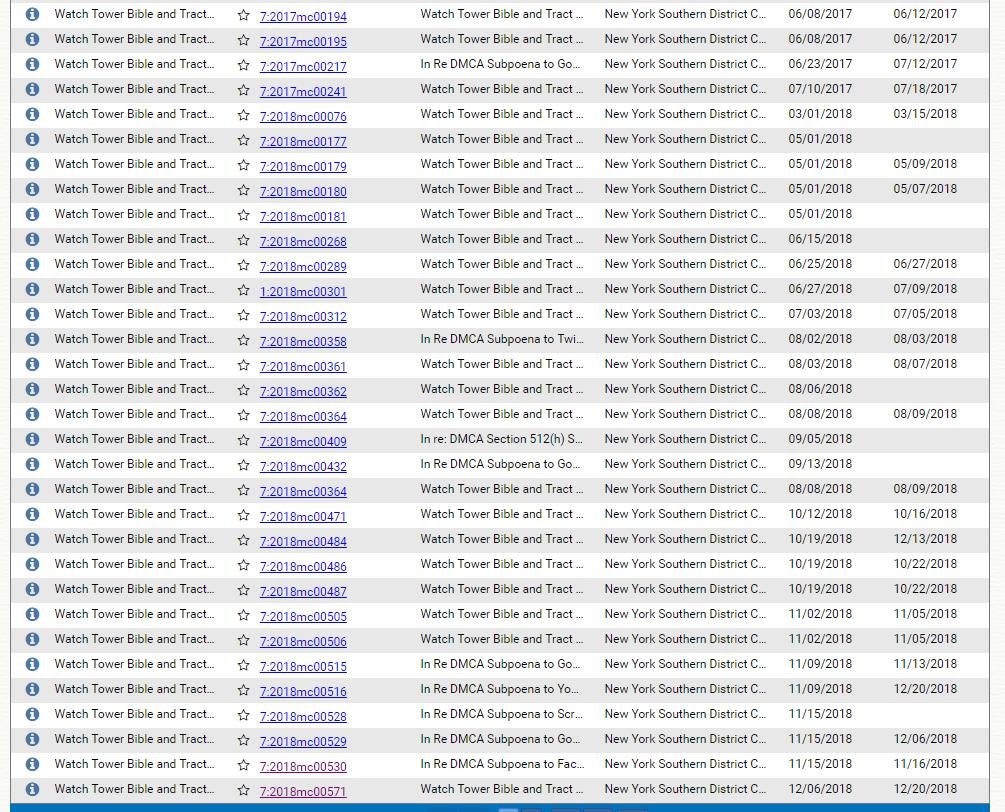The width and height of the screenshot is (1005, 812).
Task: Toggle star for case 7:2018mc00362
Action: 244,390
